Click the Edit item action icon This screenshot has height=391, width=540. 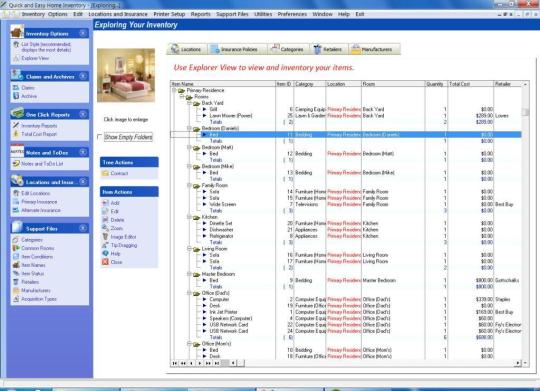click(105, 211)
